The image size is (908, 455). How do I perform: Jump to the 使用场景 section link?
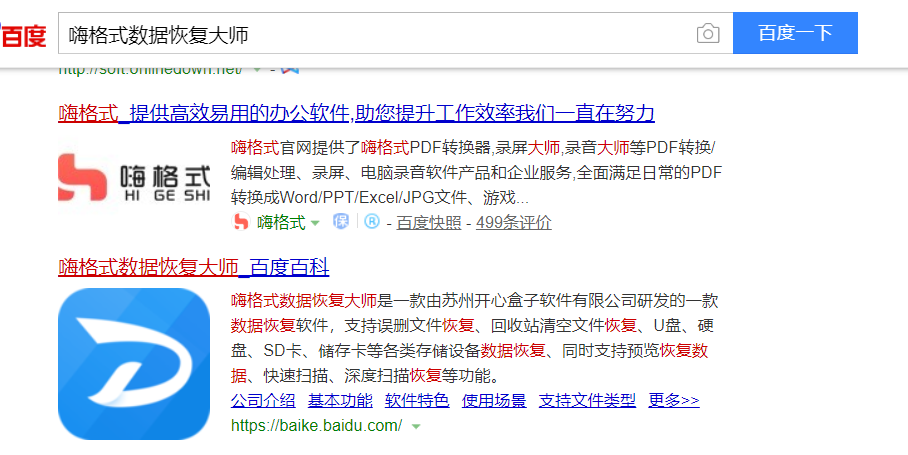pyautogui.click(x=494, y=401)
